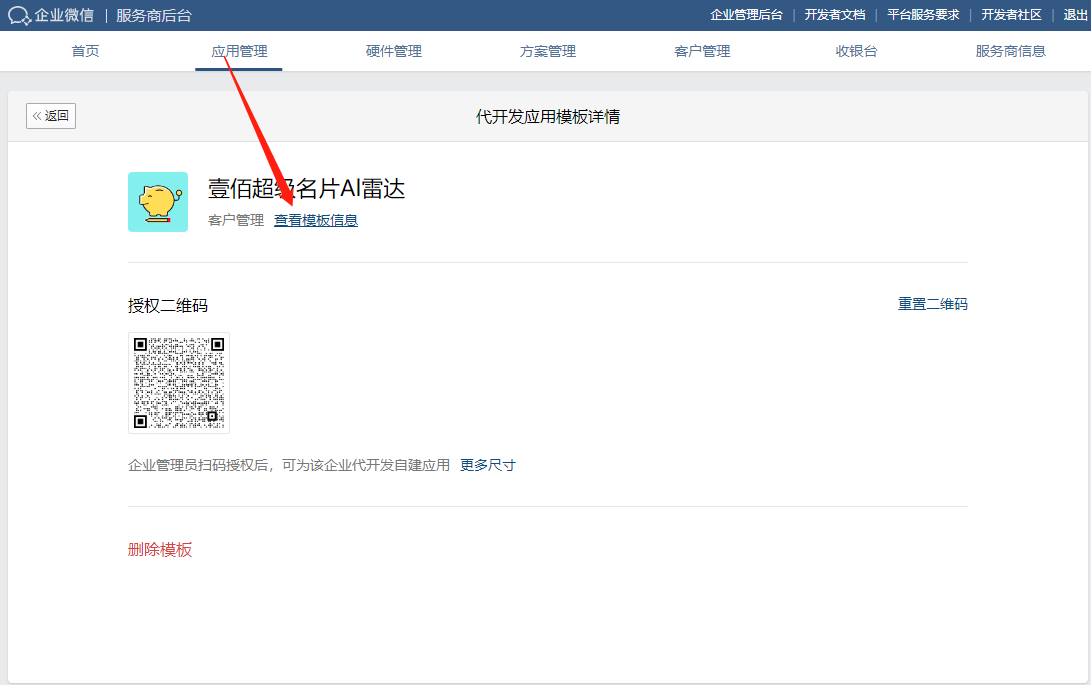
Task: Open the 开发者文档 link
Action: point(835,15)
